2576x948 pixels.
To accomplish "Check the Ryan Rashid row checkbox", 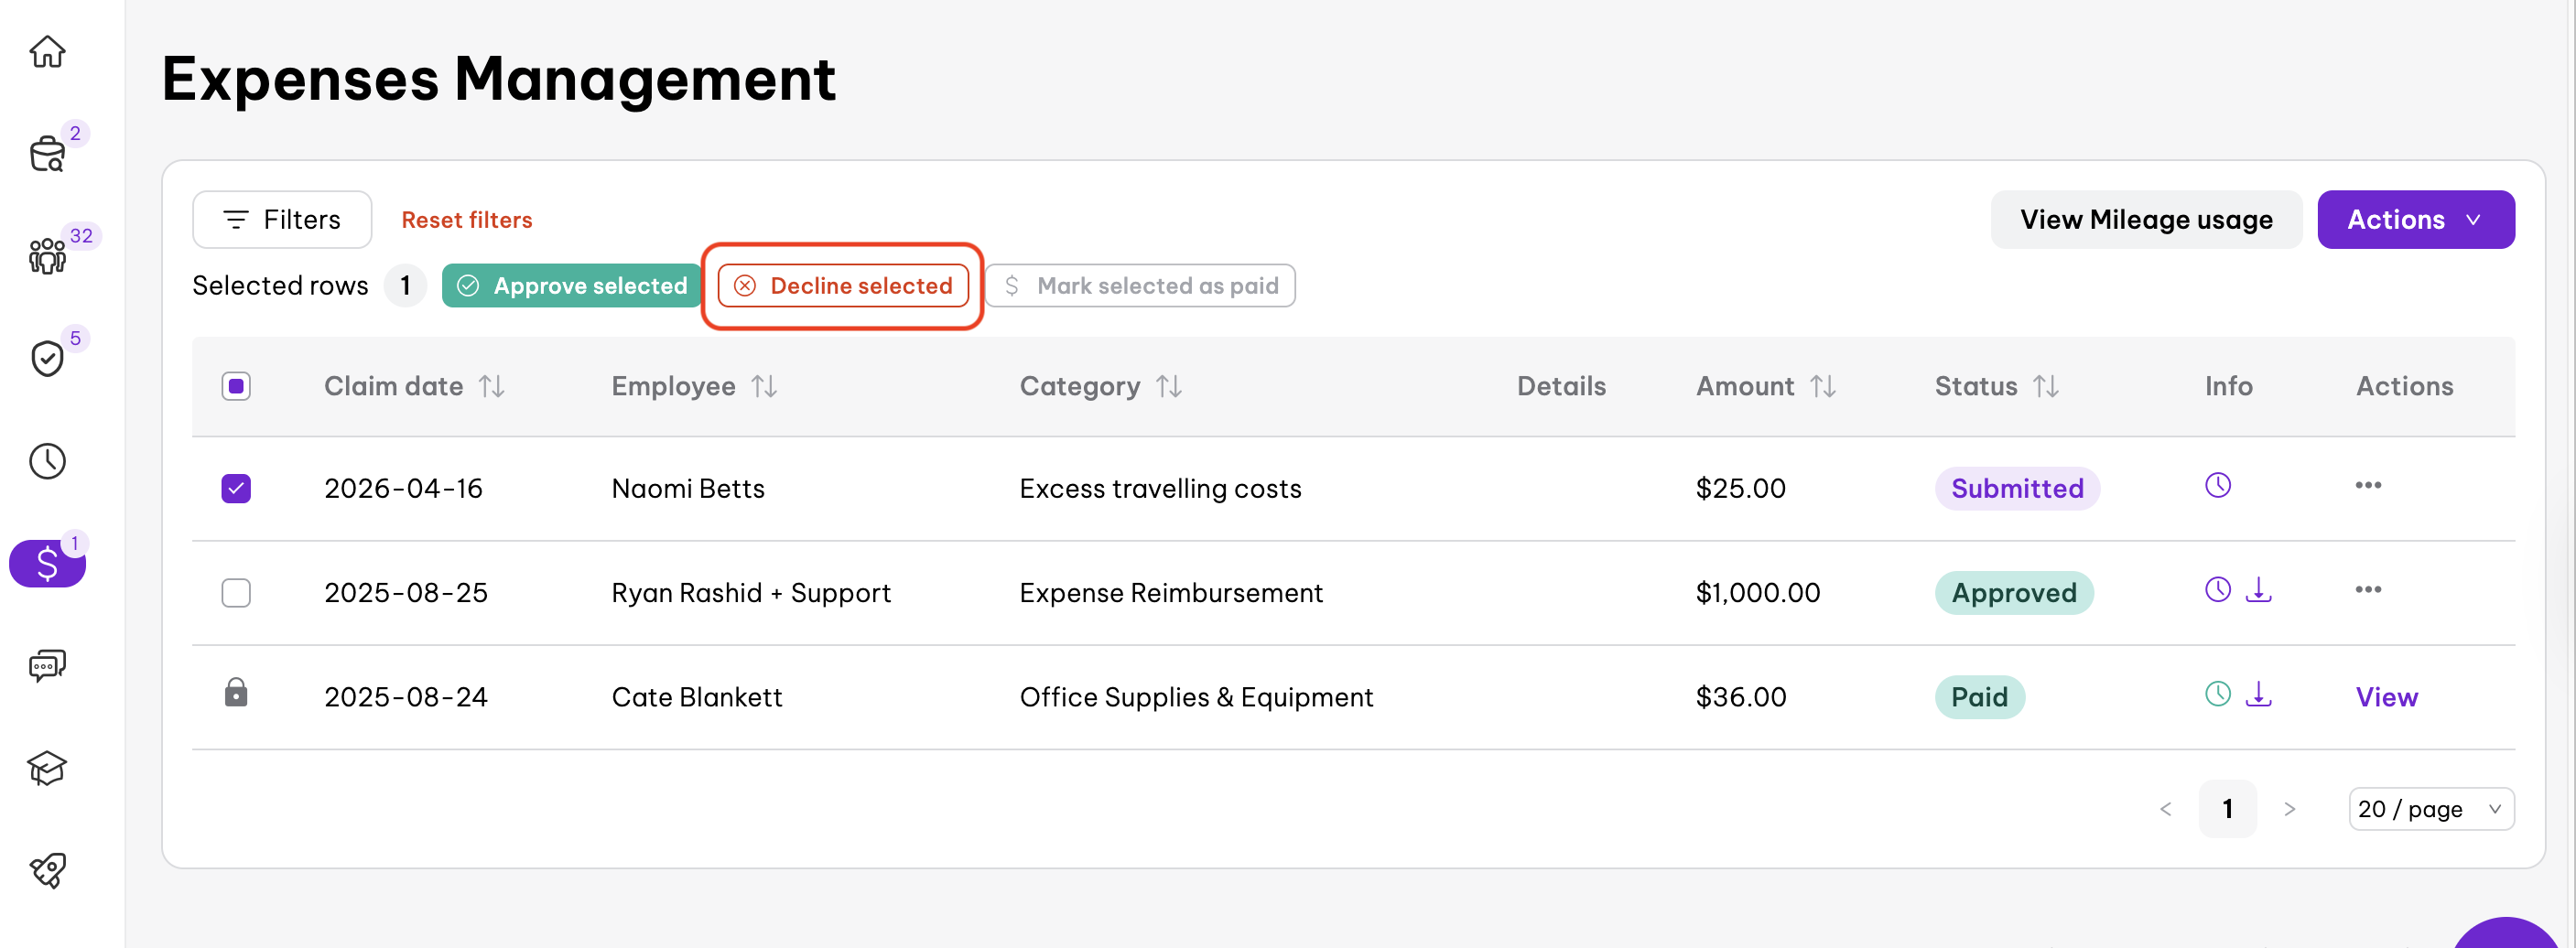I will 236,593.
